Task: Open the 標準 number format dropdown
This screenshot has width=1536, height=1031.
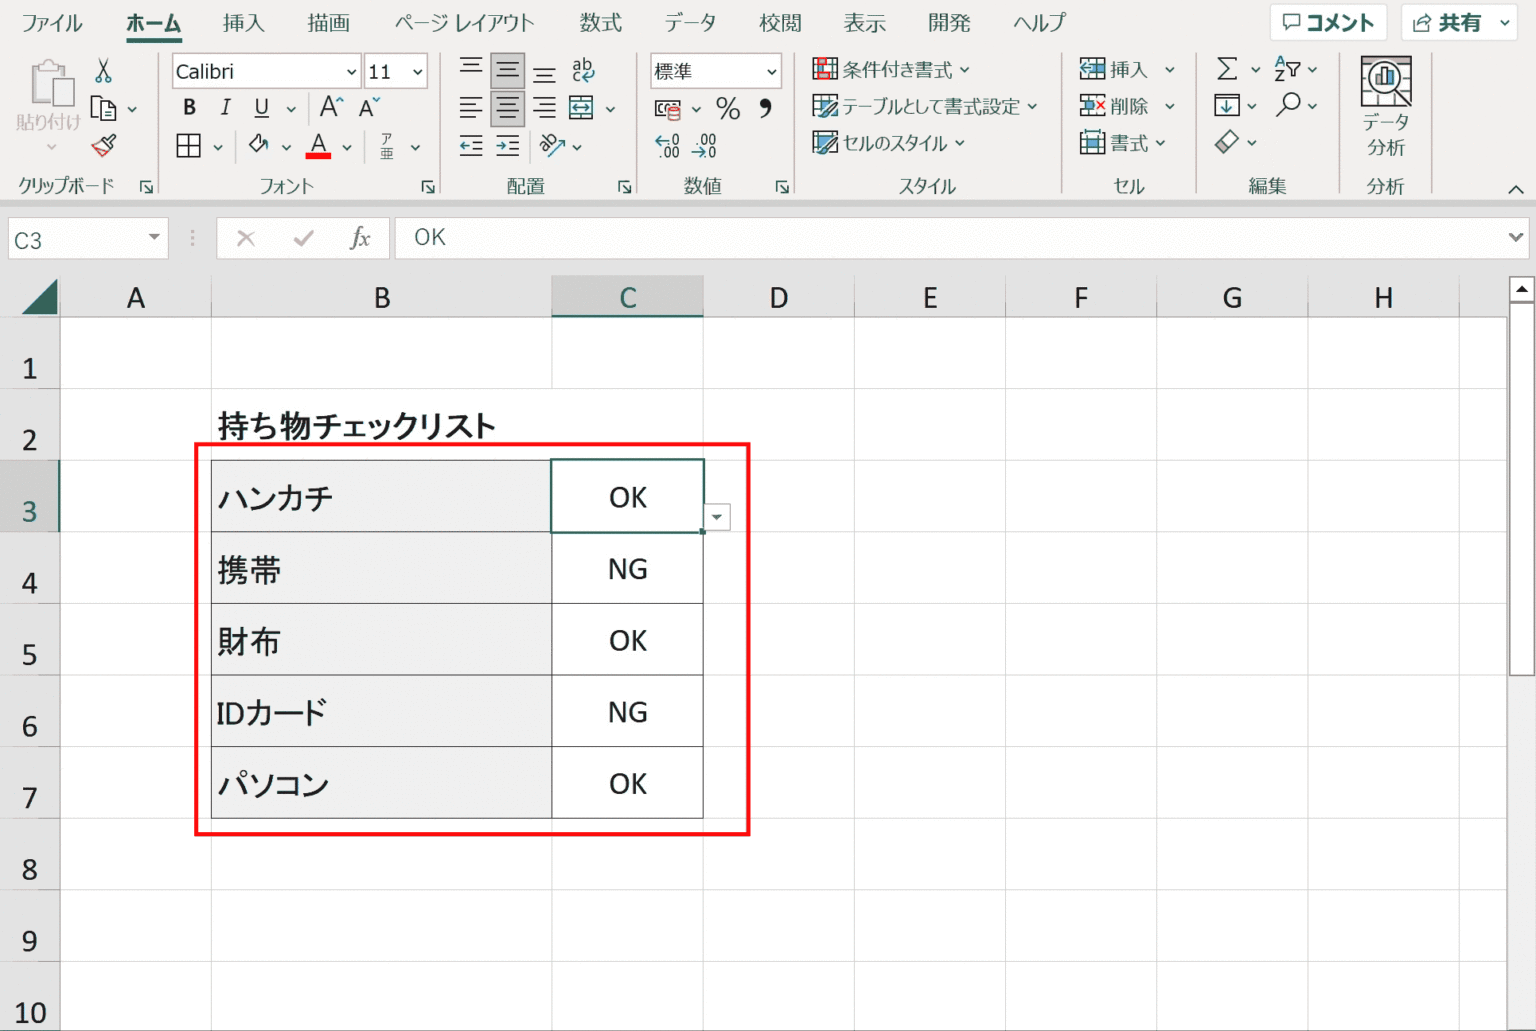Action: coord(771,71)
